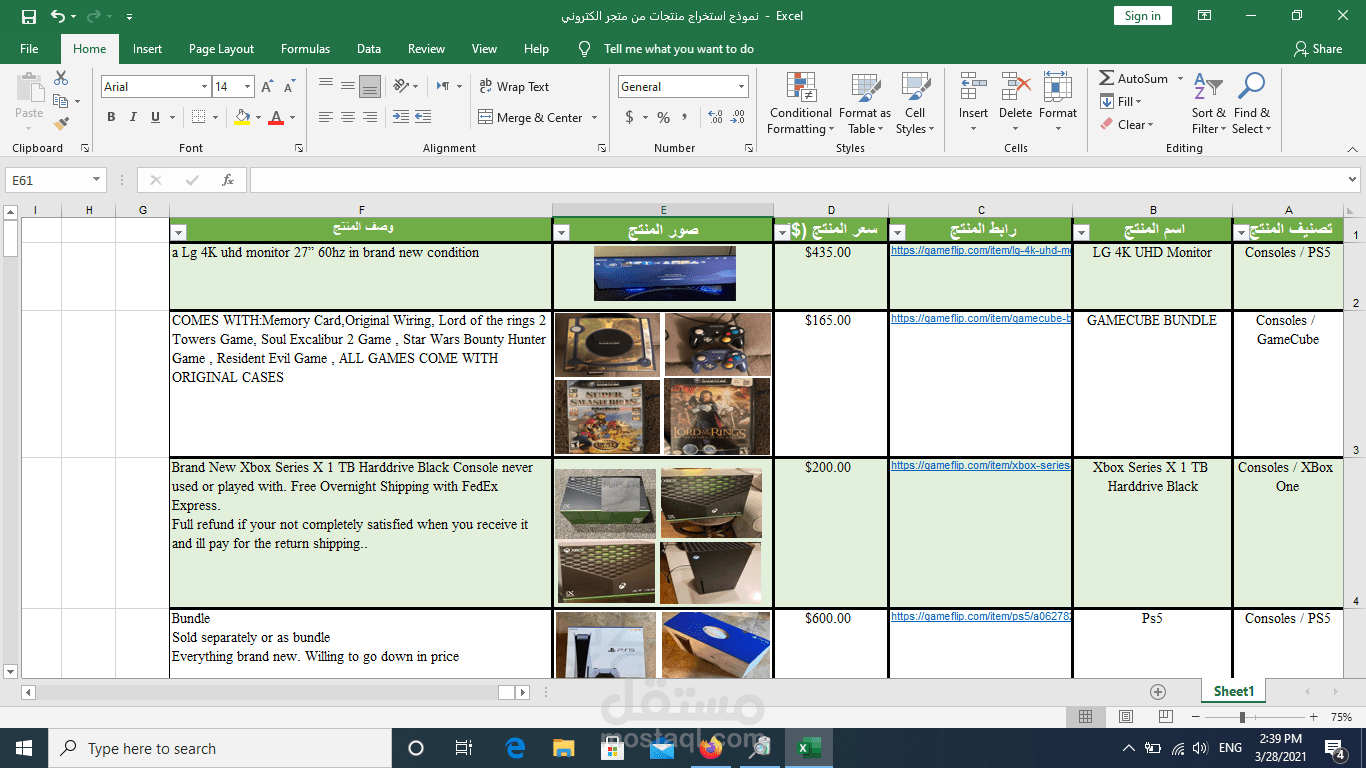Increase decimal places
This screenshot has width=1366, height=768.
(x=715, y=117)
